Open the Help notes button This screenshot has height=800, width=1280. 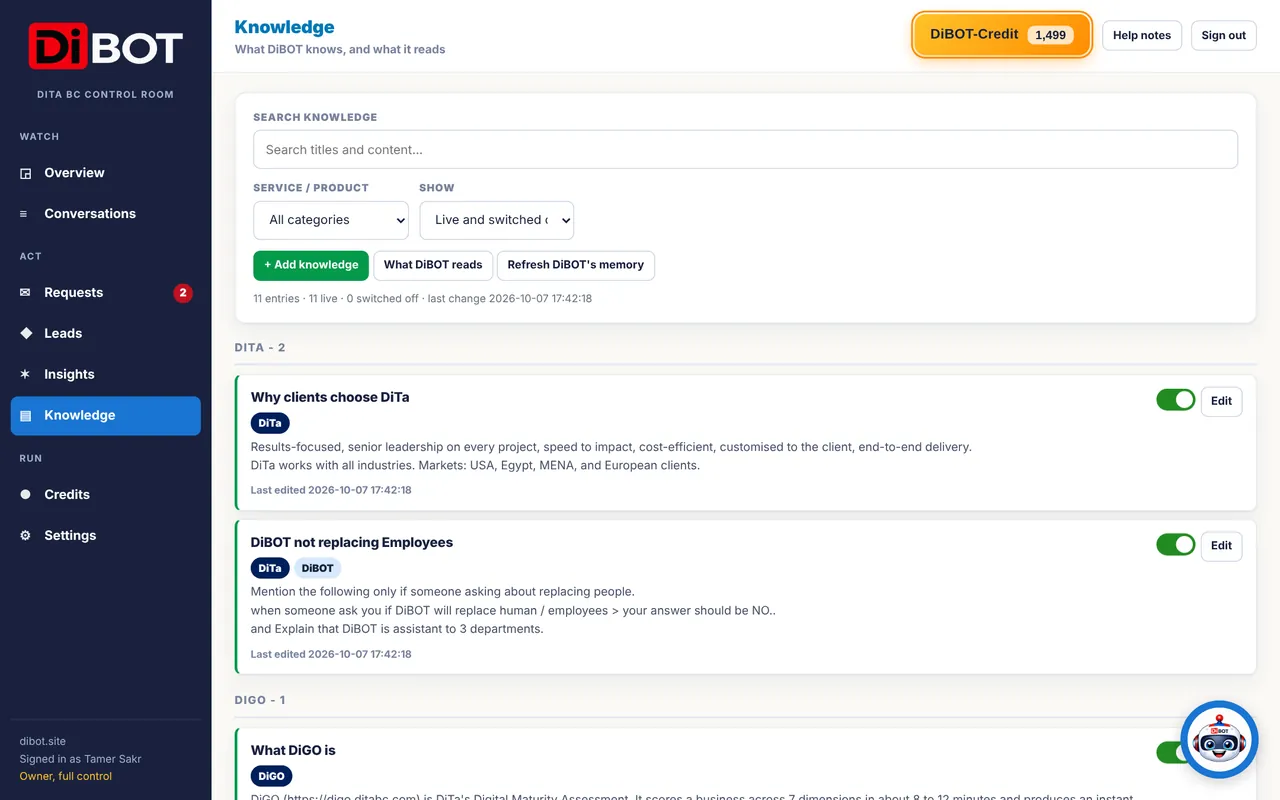coord(1142,35)
